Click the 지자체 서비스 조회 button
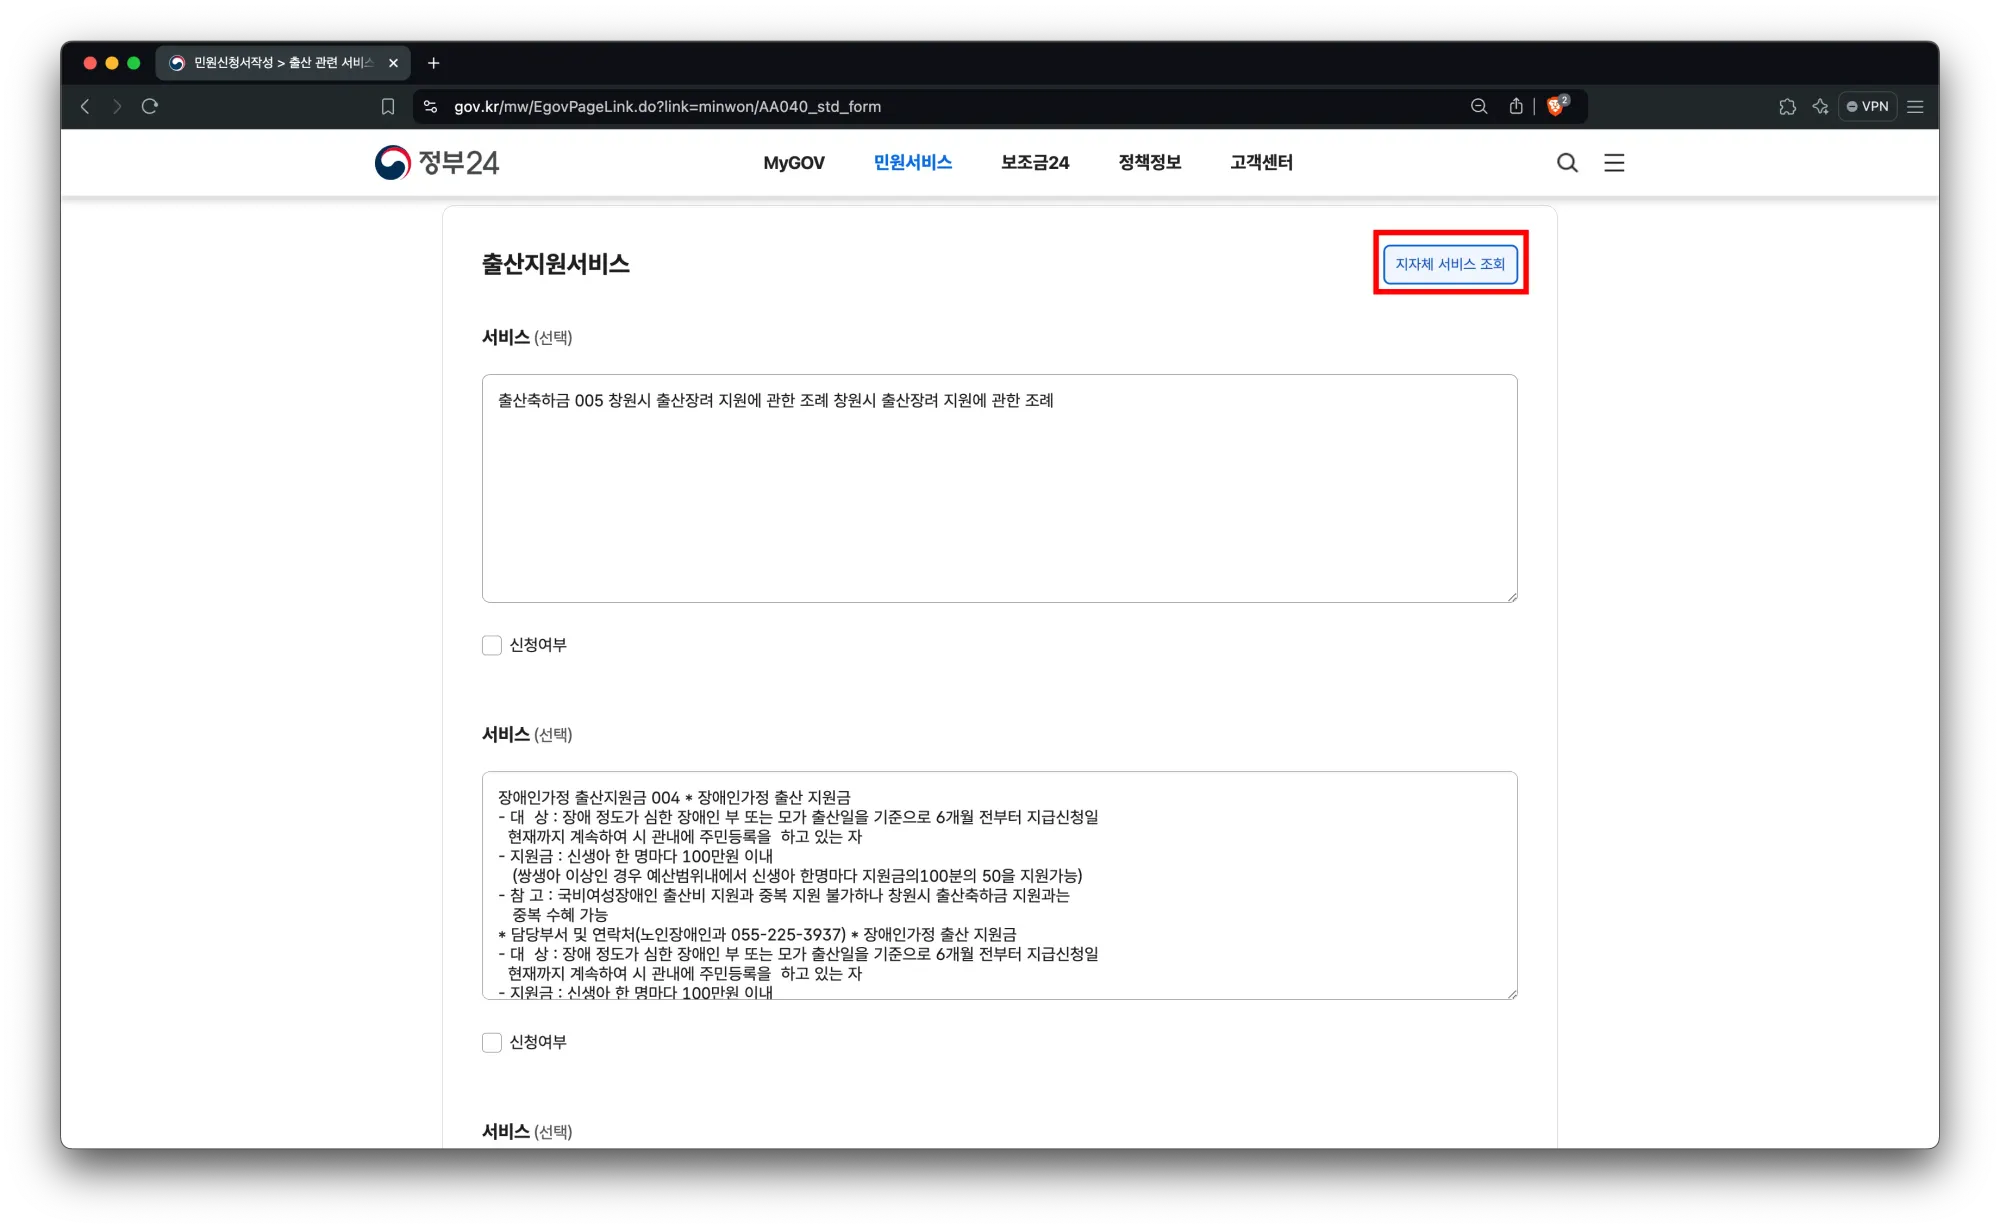Screen dimensions: 2000x1229 click(x=1450, y=264)
